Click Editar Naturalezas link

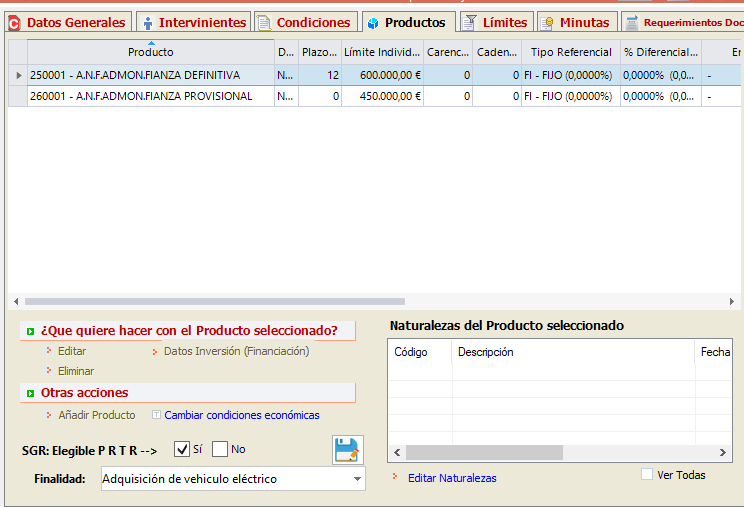452,478
